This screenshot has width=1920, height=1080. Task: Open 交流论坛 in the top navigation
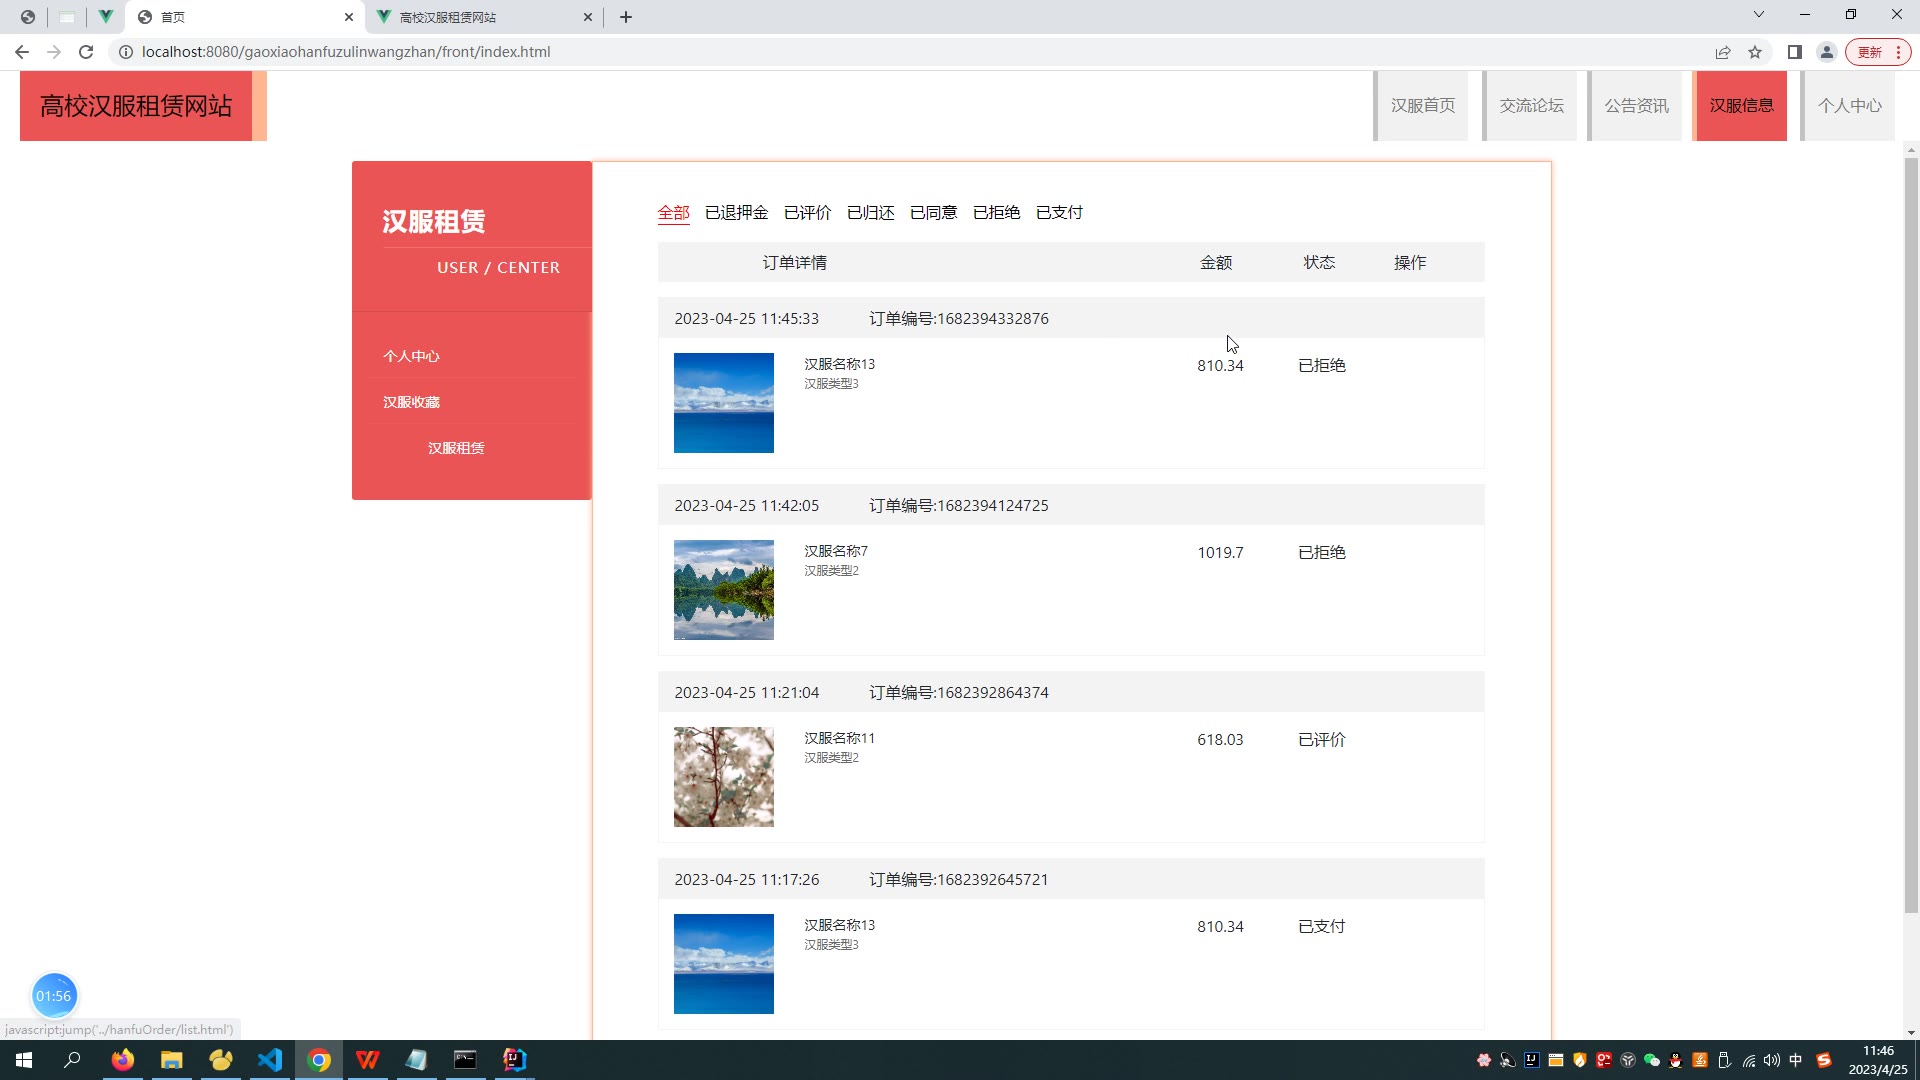click(1531, 105)
